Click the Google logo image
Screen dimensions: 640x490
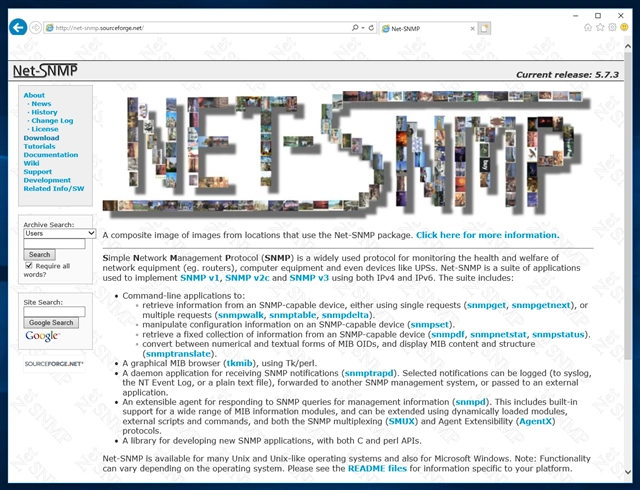pyautogui.click(x=42, y=336)
